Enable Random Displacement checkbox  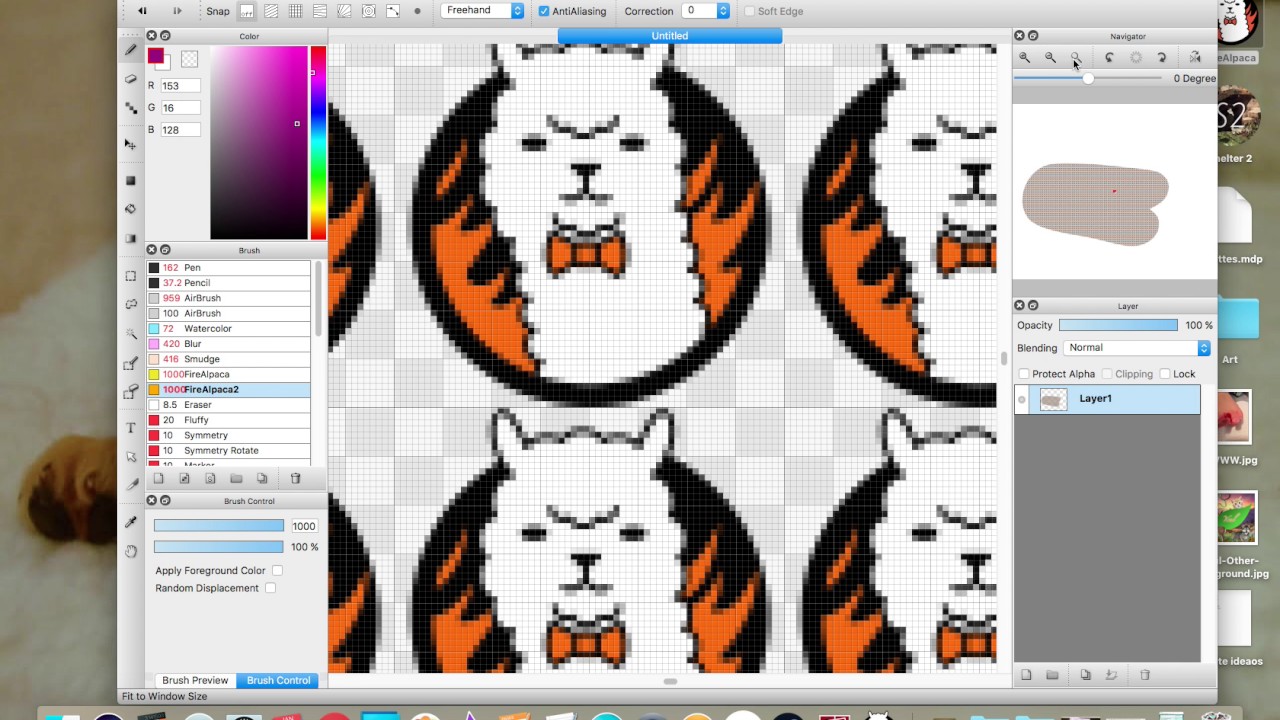coord(270,588)
